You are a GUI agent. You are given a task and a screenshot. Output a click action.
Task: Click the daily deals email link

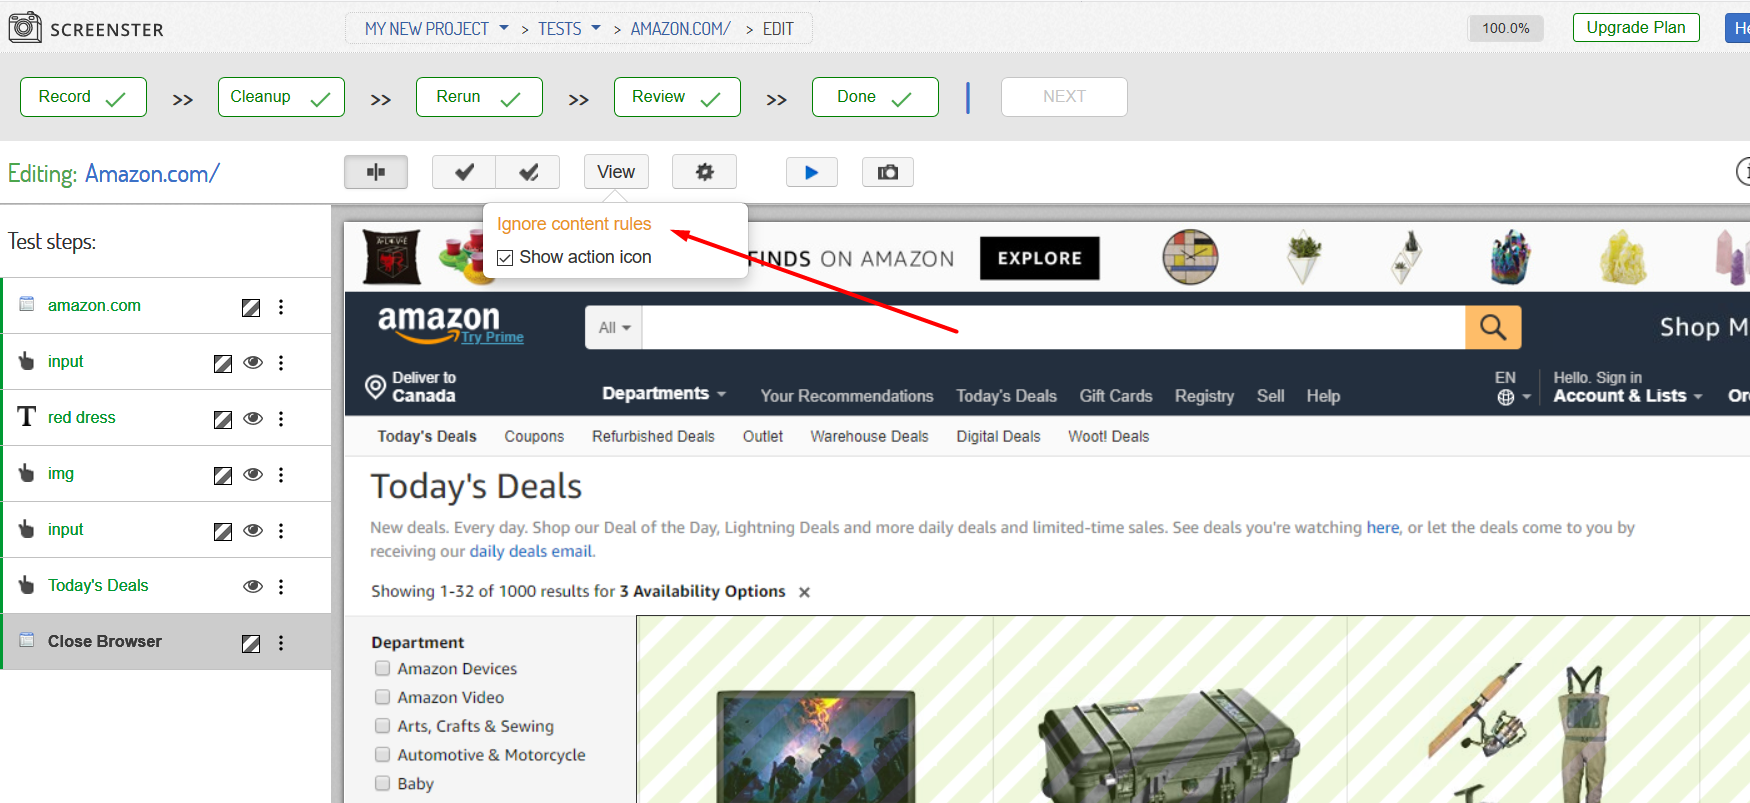[531, 551]
